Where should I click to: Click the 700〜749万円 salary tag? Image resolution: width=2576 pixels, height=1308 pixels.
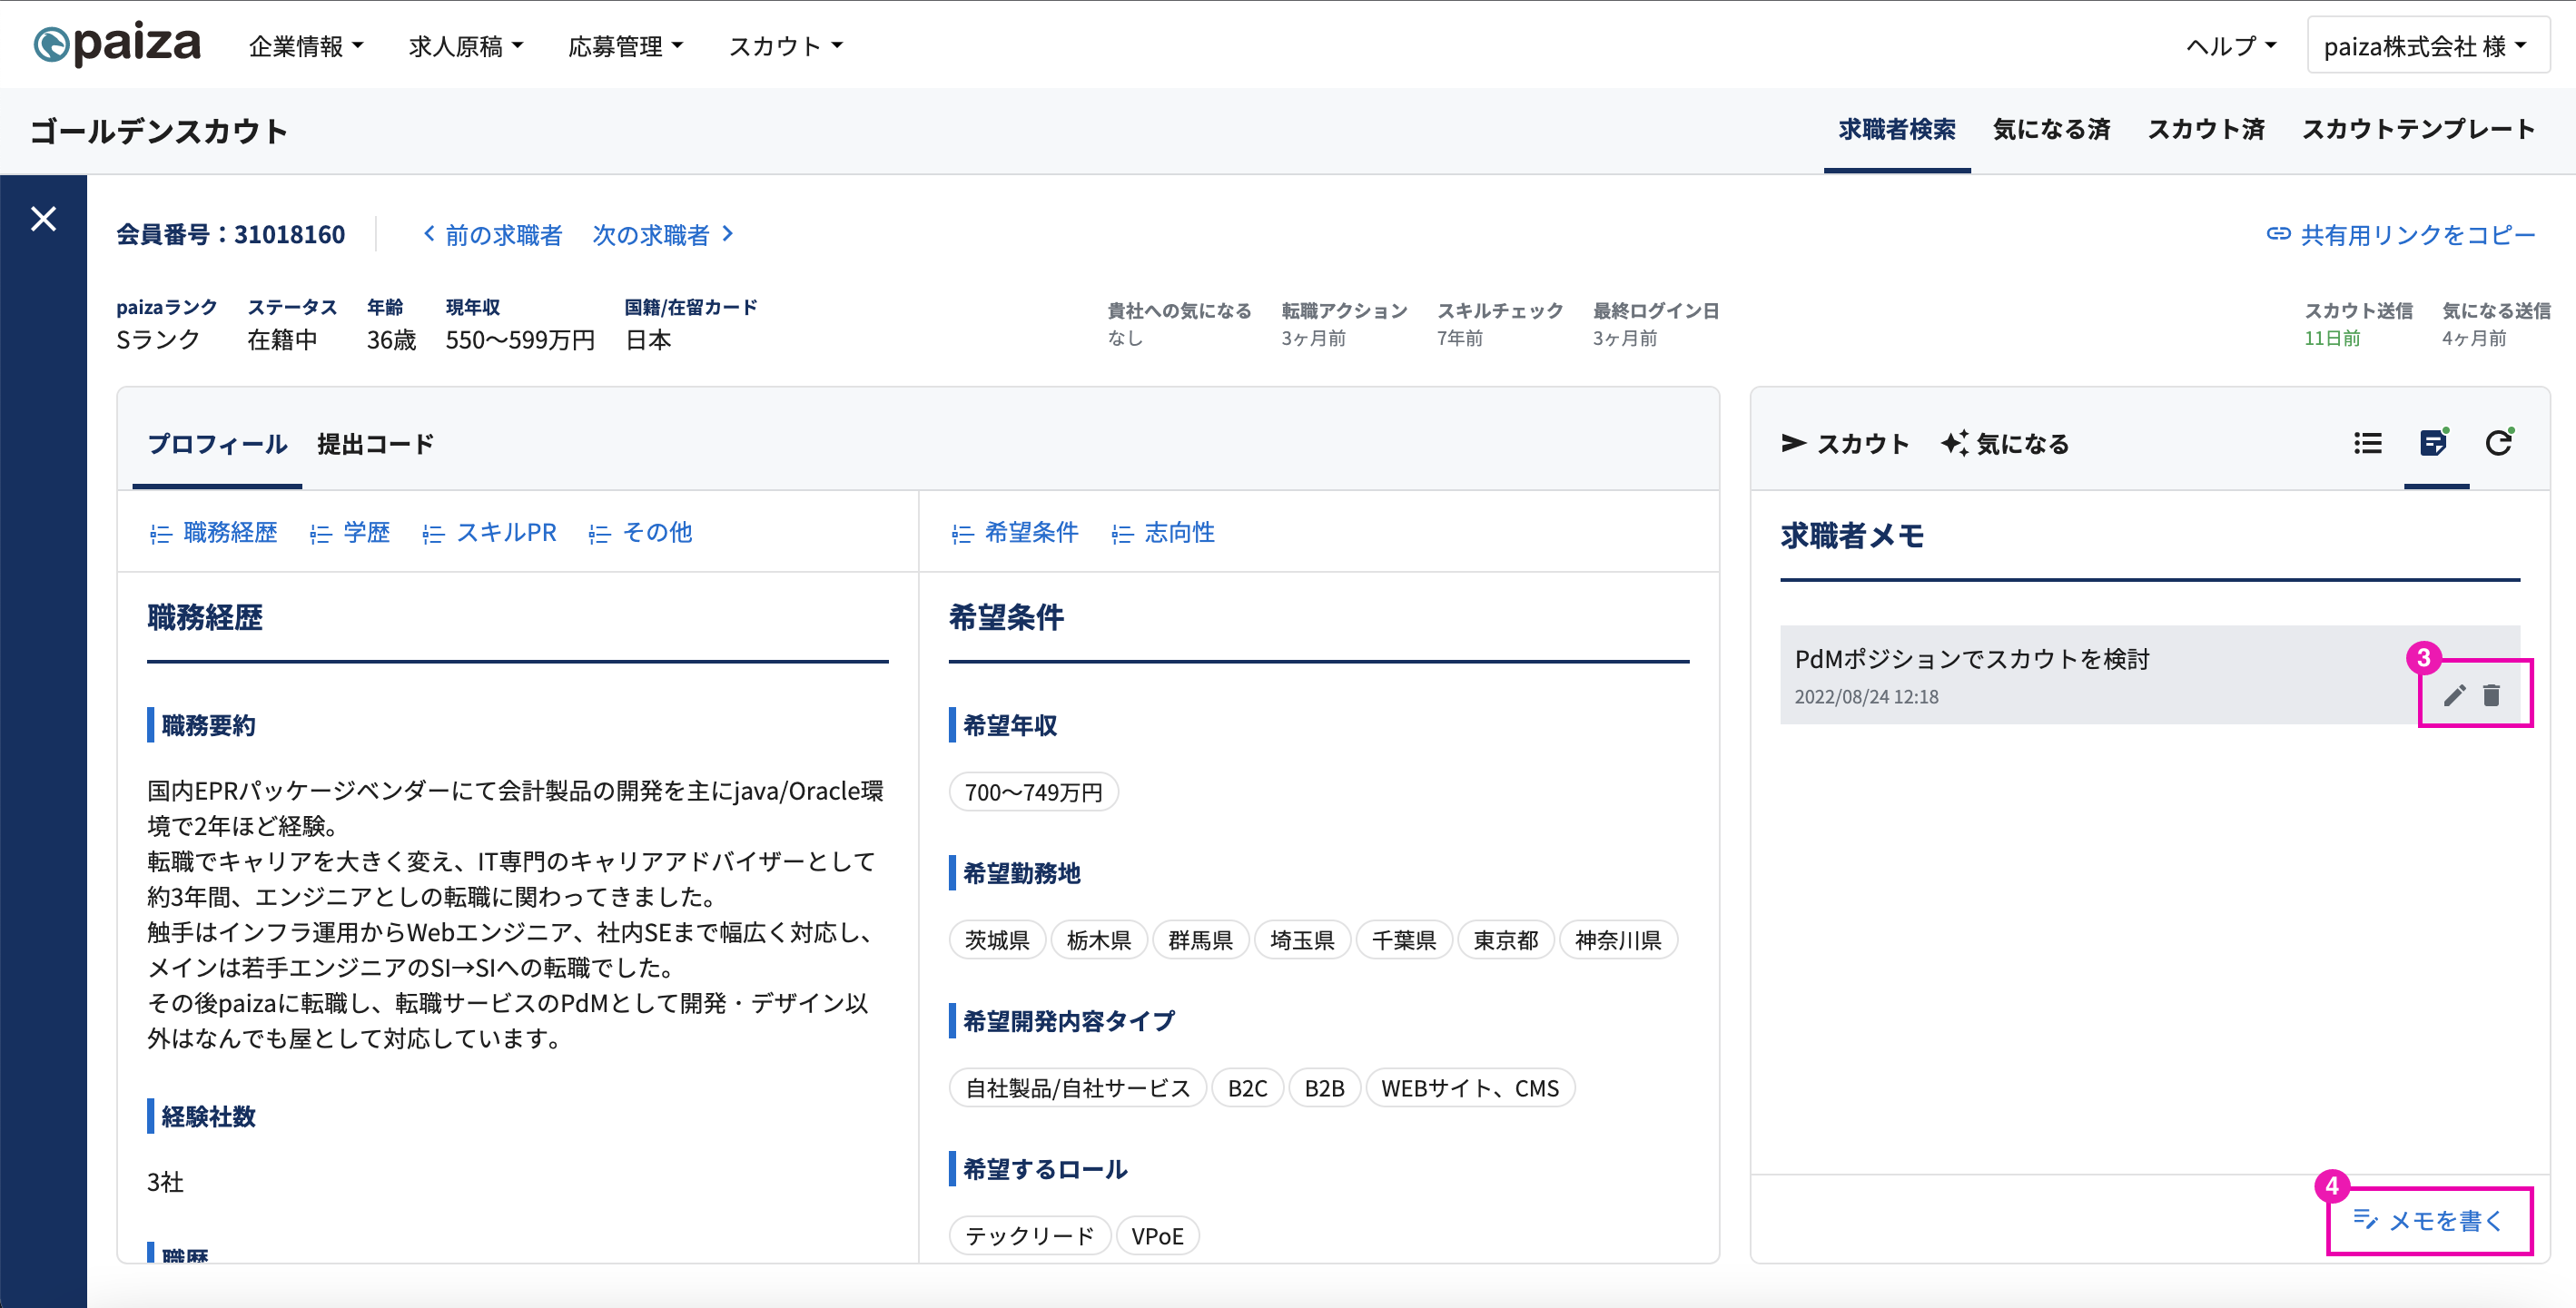(x=1034, y=792)
